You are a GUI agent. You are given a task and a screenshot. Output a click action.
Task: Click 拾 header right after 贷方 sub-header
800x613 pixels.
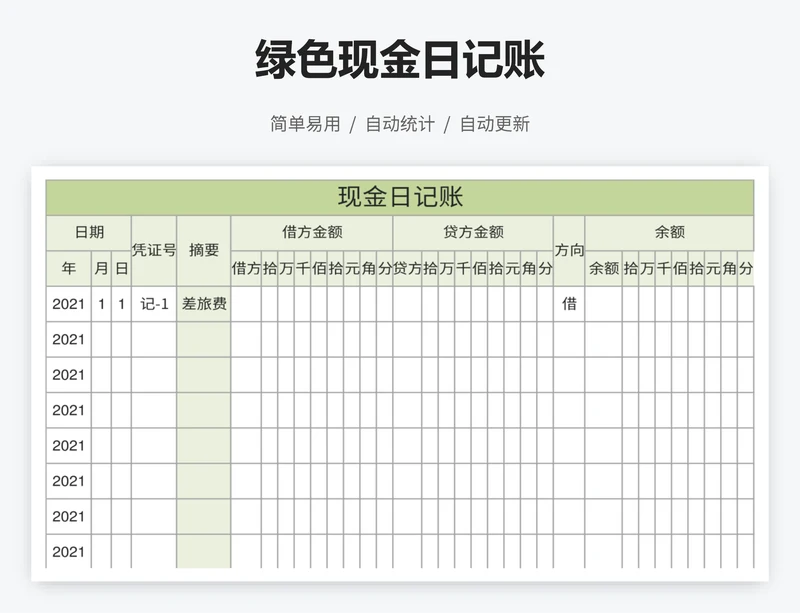click(430, 268)
